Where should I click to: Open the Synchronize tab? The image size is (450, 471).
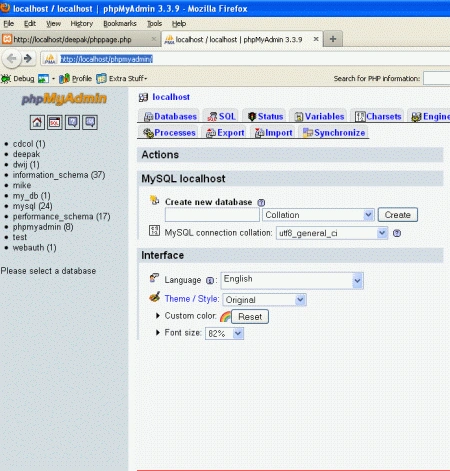pos(334,133)
